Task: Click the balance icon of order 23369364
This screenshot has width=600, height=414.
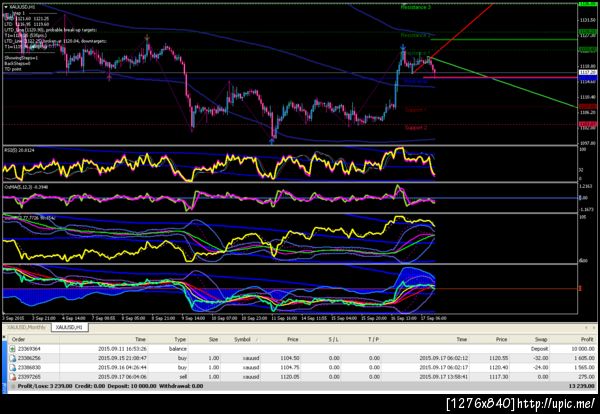Action: [x=12, y=349]
